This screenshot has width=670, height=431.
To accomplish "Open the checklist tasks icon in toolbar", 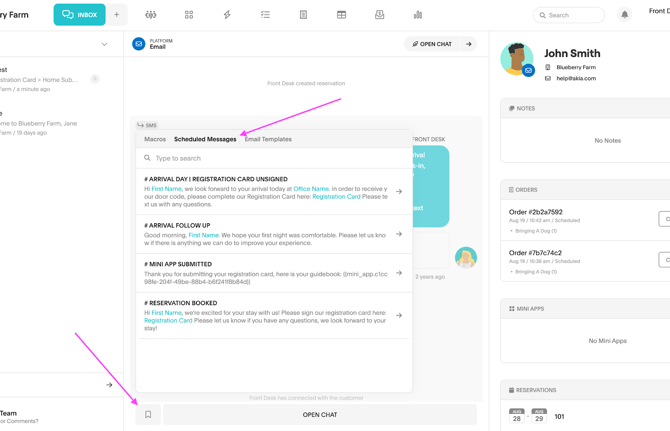I will click(265, 15).
